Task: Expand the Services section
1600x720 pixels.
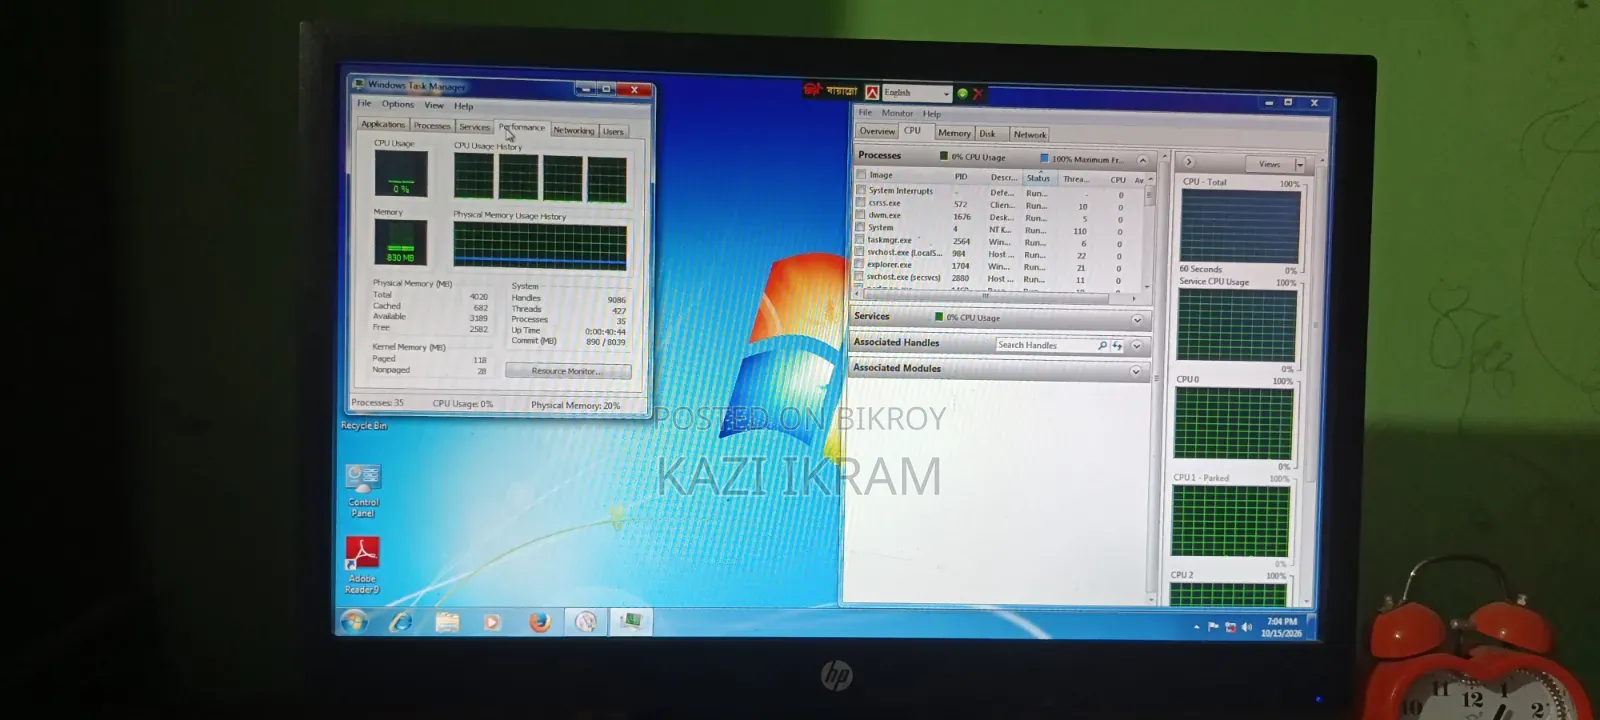Action: (1137, 320)
